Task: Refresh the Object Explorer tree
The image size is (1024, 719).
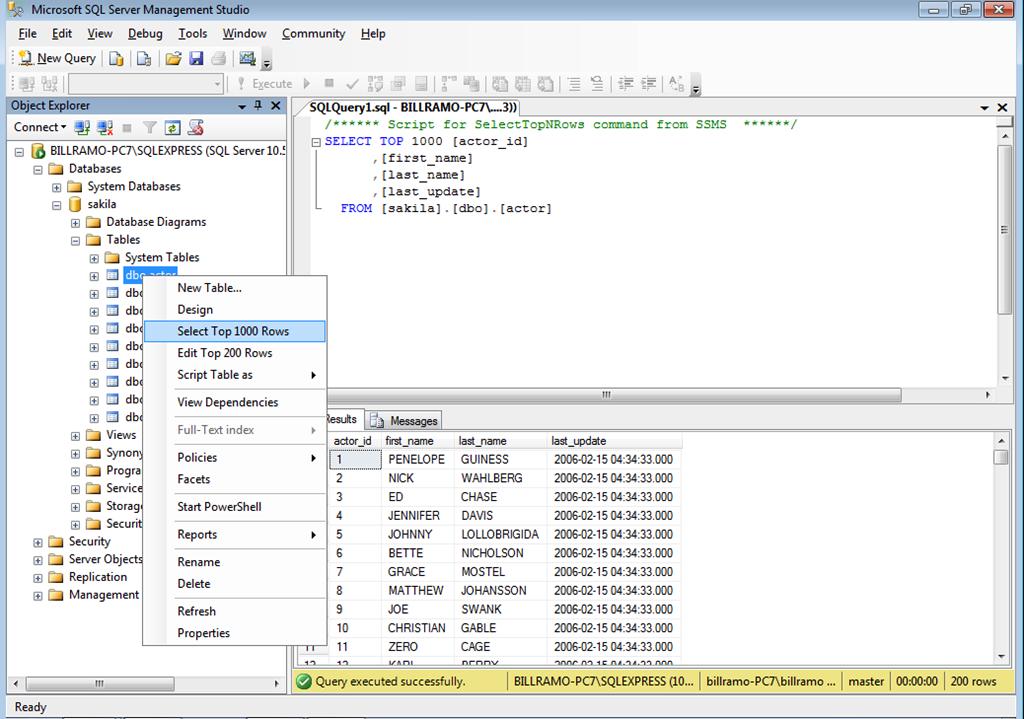Action: pyautogui.click(x=172, y=127)
